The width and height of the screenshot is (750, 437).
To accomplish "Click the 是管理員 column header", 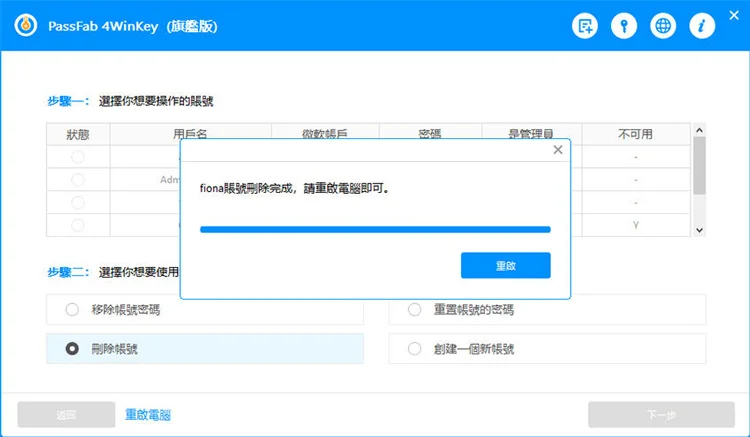I will 531,133.
